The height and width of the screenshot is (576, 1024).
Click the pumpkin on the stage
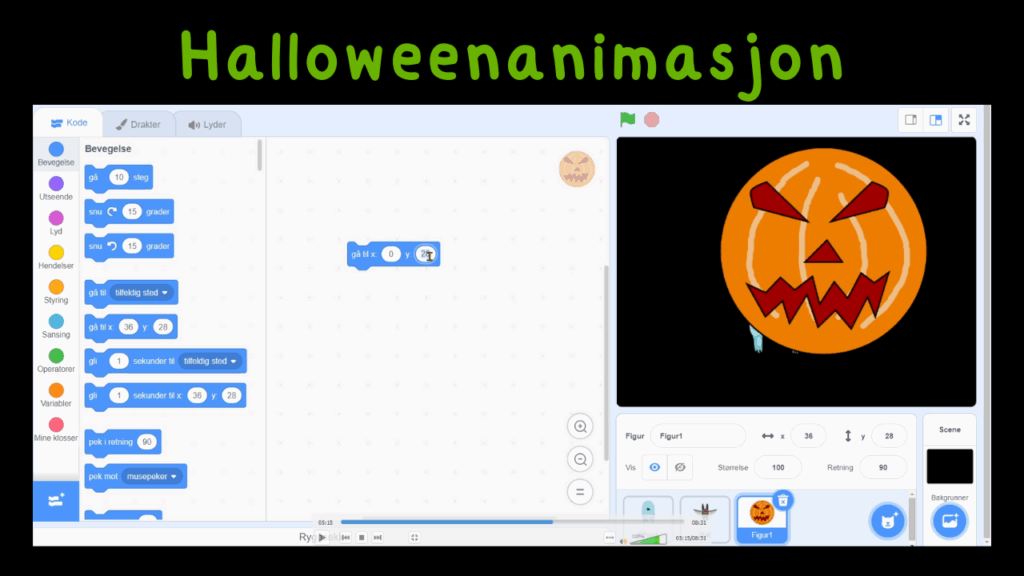point(823,251)
